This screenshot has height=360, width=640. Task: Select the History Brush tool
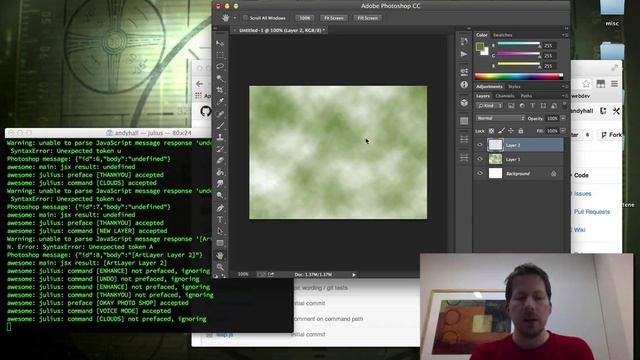tap(220, 149)
